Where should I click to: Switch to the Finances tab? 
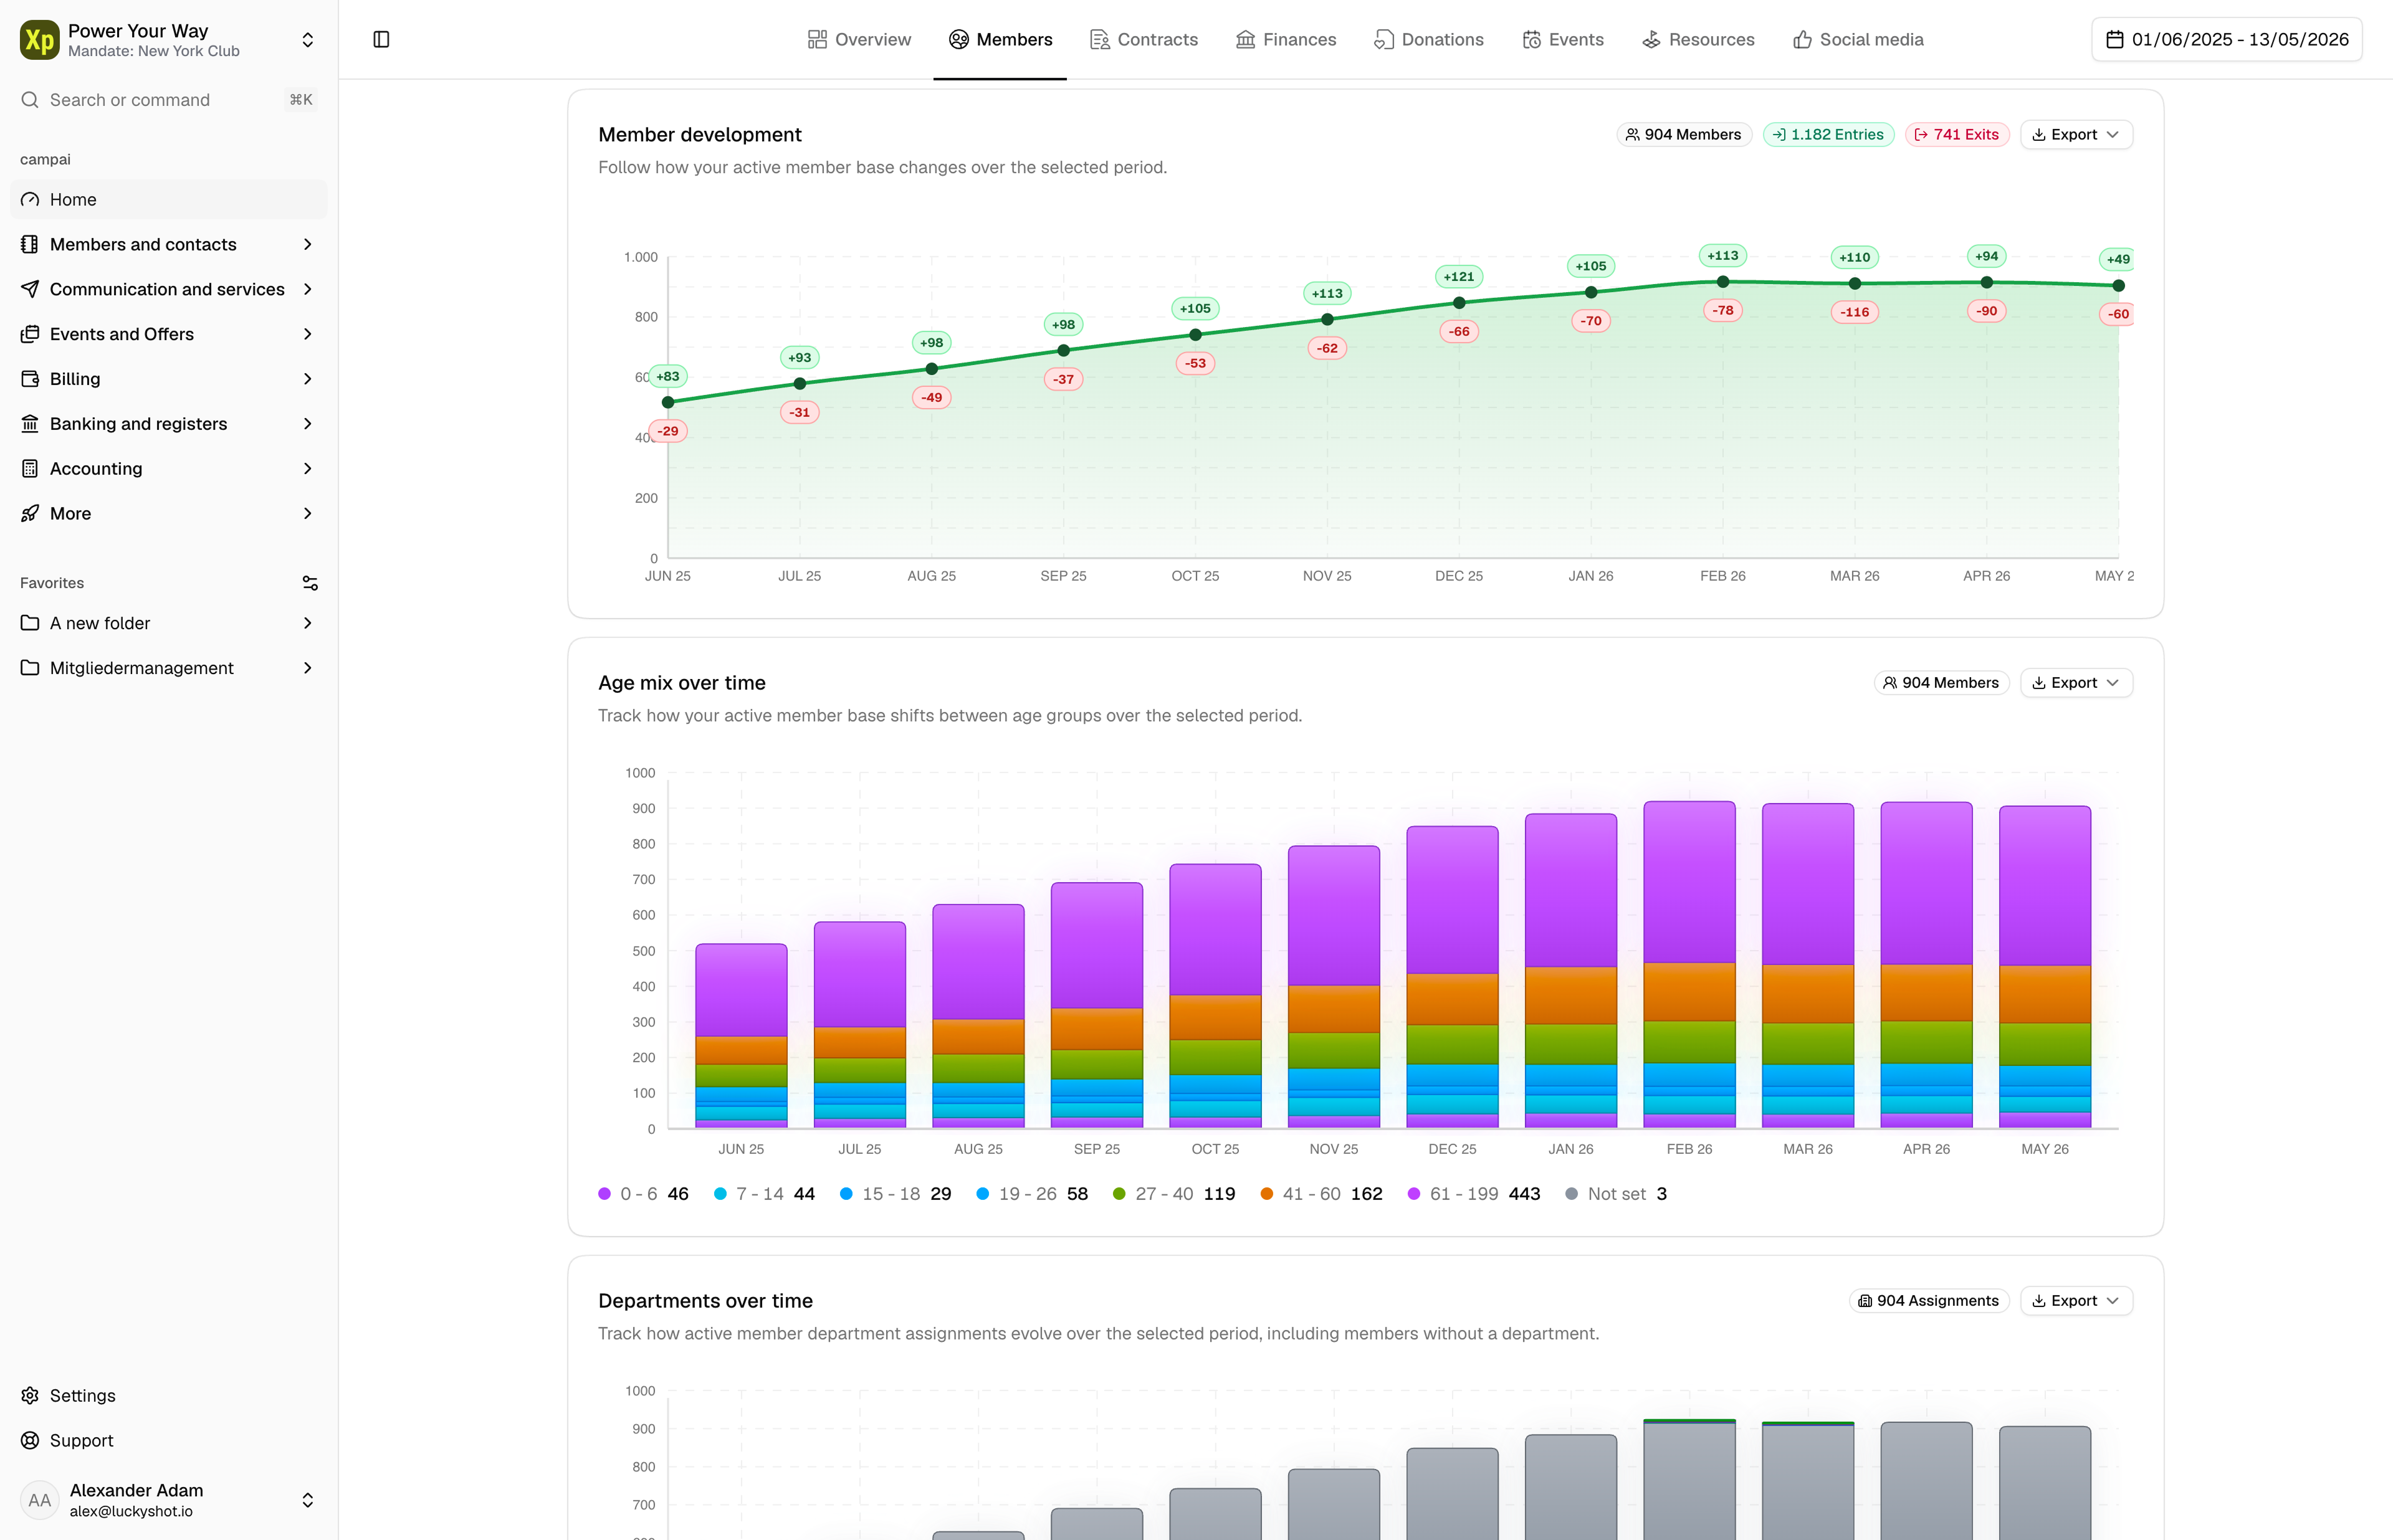1286,40
